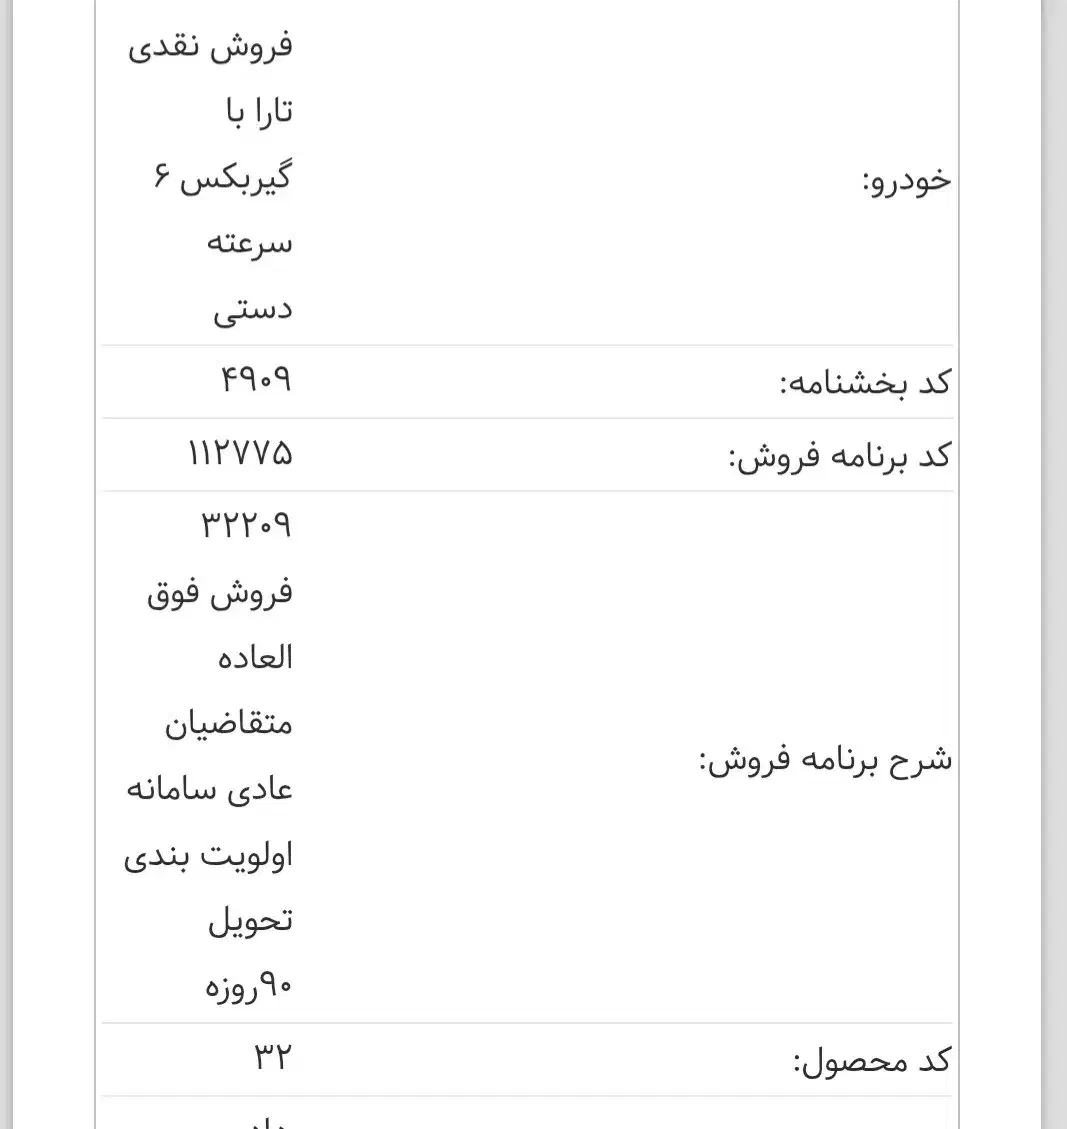Click the "خودرو:" field label
The image size is (1067, 1129).
click(x=906, y=181)
